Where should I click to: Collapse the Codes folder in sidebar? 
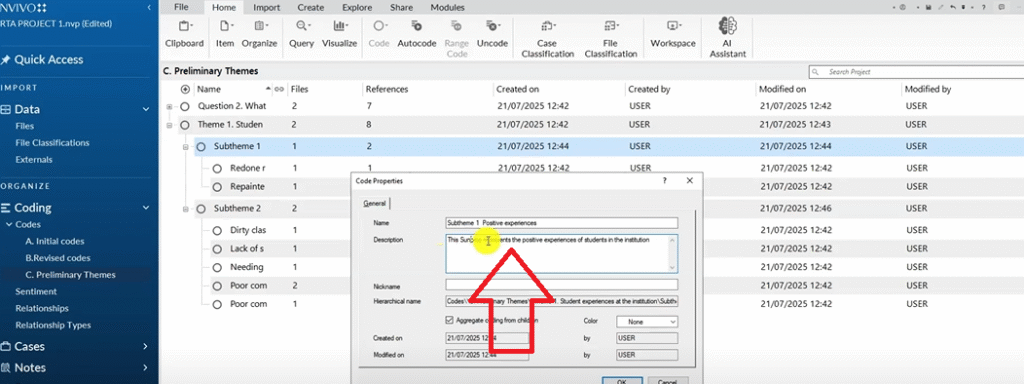pyautogui.click(x=9, y=225)
